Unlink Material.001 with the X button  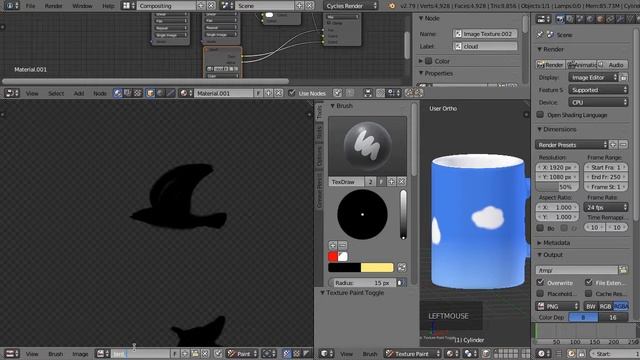coord(278,93)
